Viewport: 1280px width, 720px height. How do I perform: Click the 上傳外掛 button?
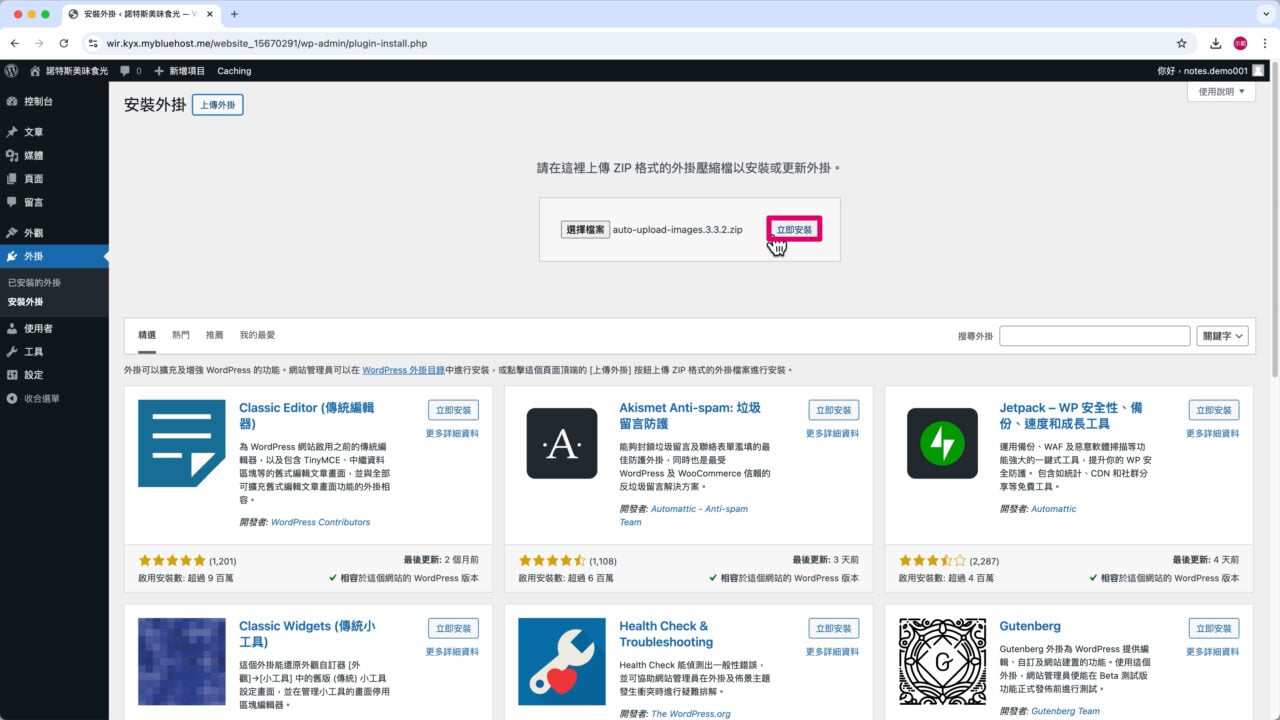(218, 105)
